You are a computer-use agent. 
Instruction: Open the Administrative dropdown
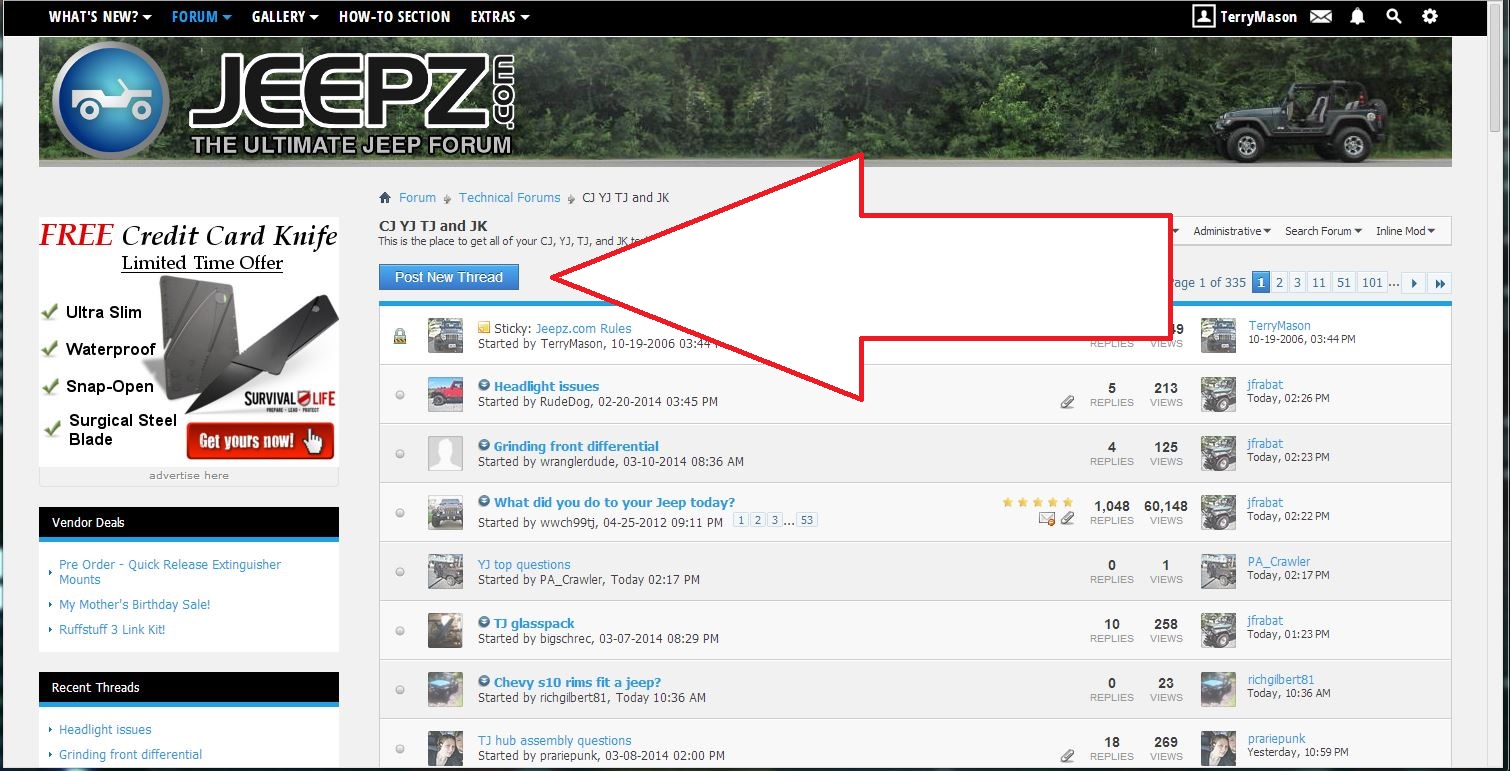(x=1232, y=231)
